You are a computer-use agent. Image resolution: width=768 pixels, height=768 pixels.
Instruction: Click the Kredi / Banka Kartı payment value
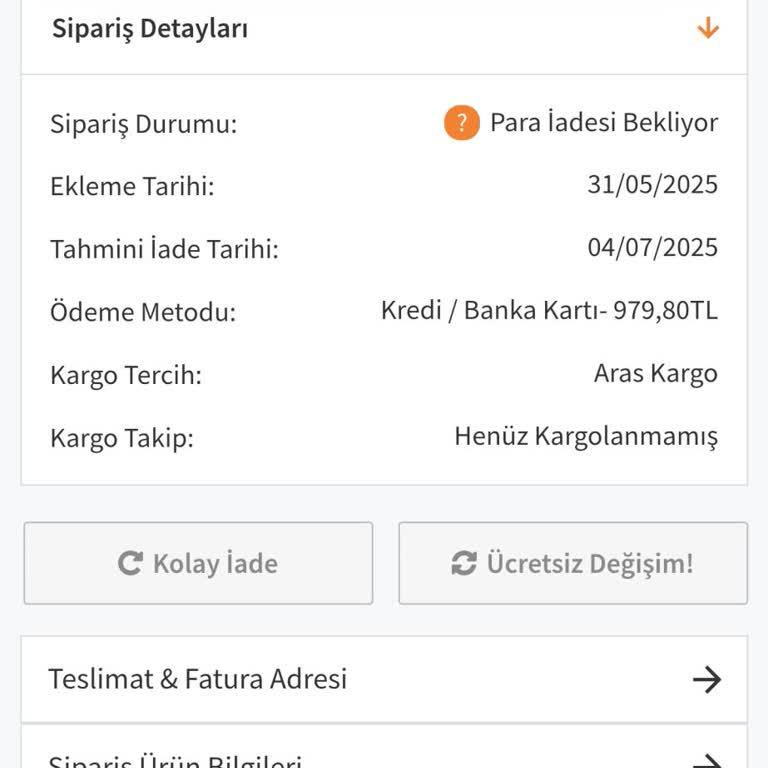[x=549, y=311]
